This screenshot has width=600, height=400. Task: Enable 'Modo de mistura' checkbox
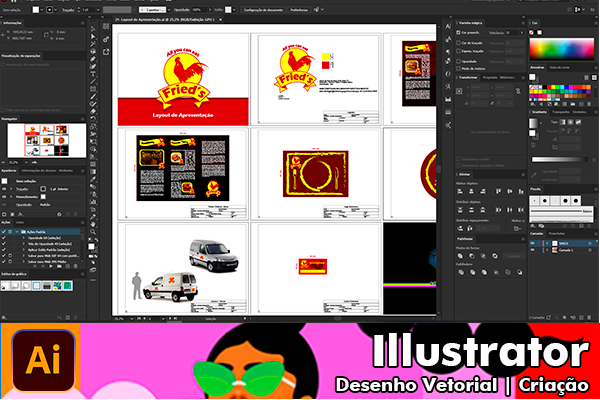pos(458,69)
